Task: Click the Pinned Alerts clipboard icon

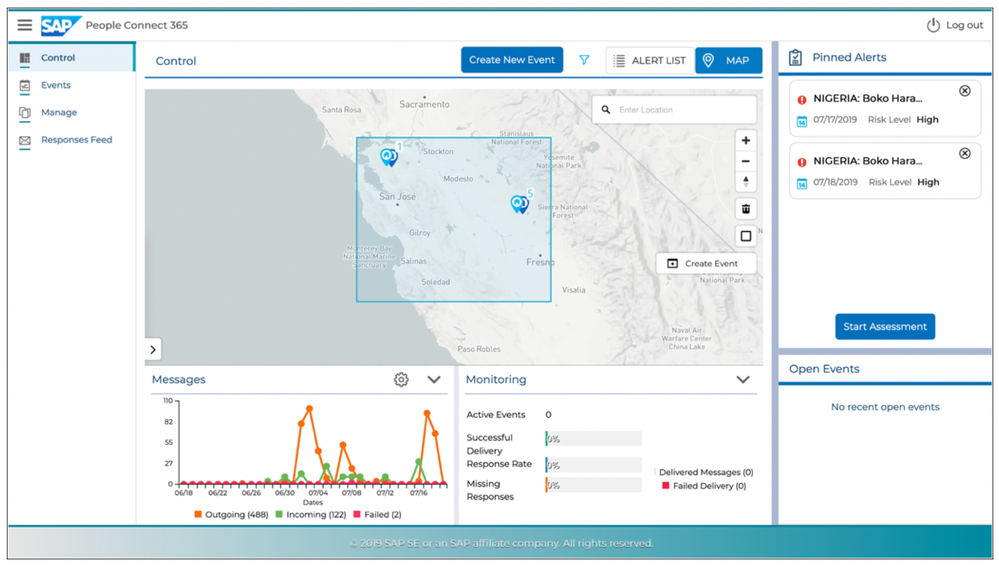Action: pyautogui.click(x=795, y=57)
